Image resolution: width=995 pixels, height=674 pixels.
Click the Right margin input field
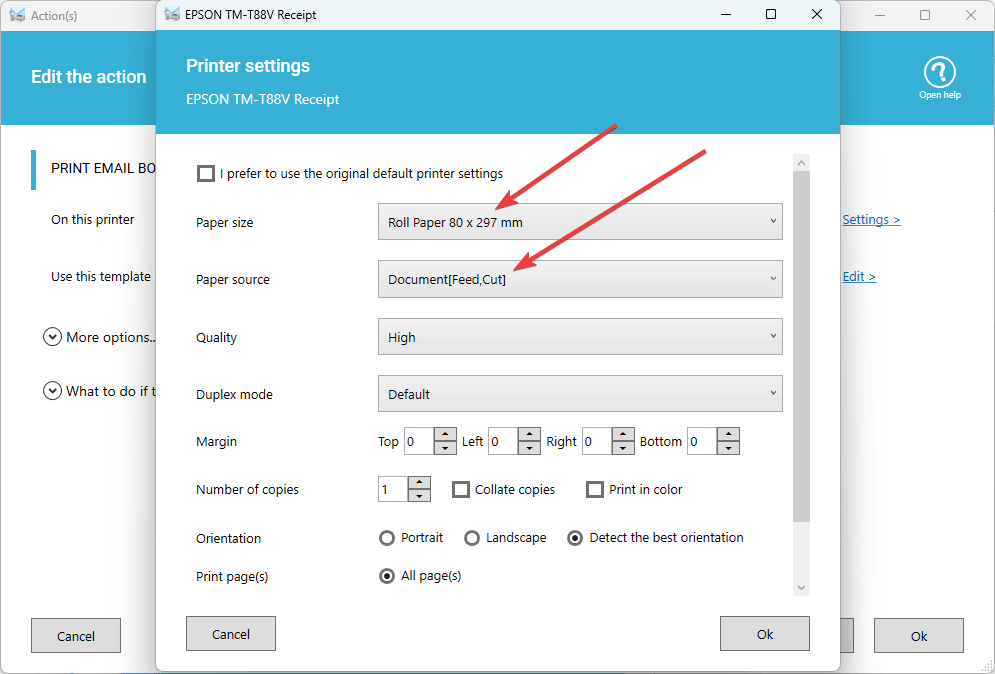coord(597,441)
